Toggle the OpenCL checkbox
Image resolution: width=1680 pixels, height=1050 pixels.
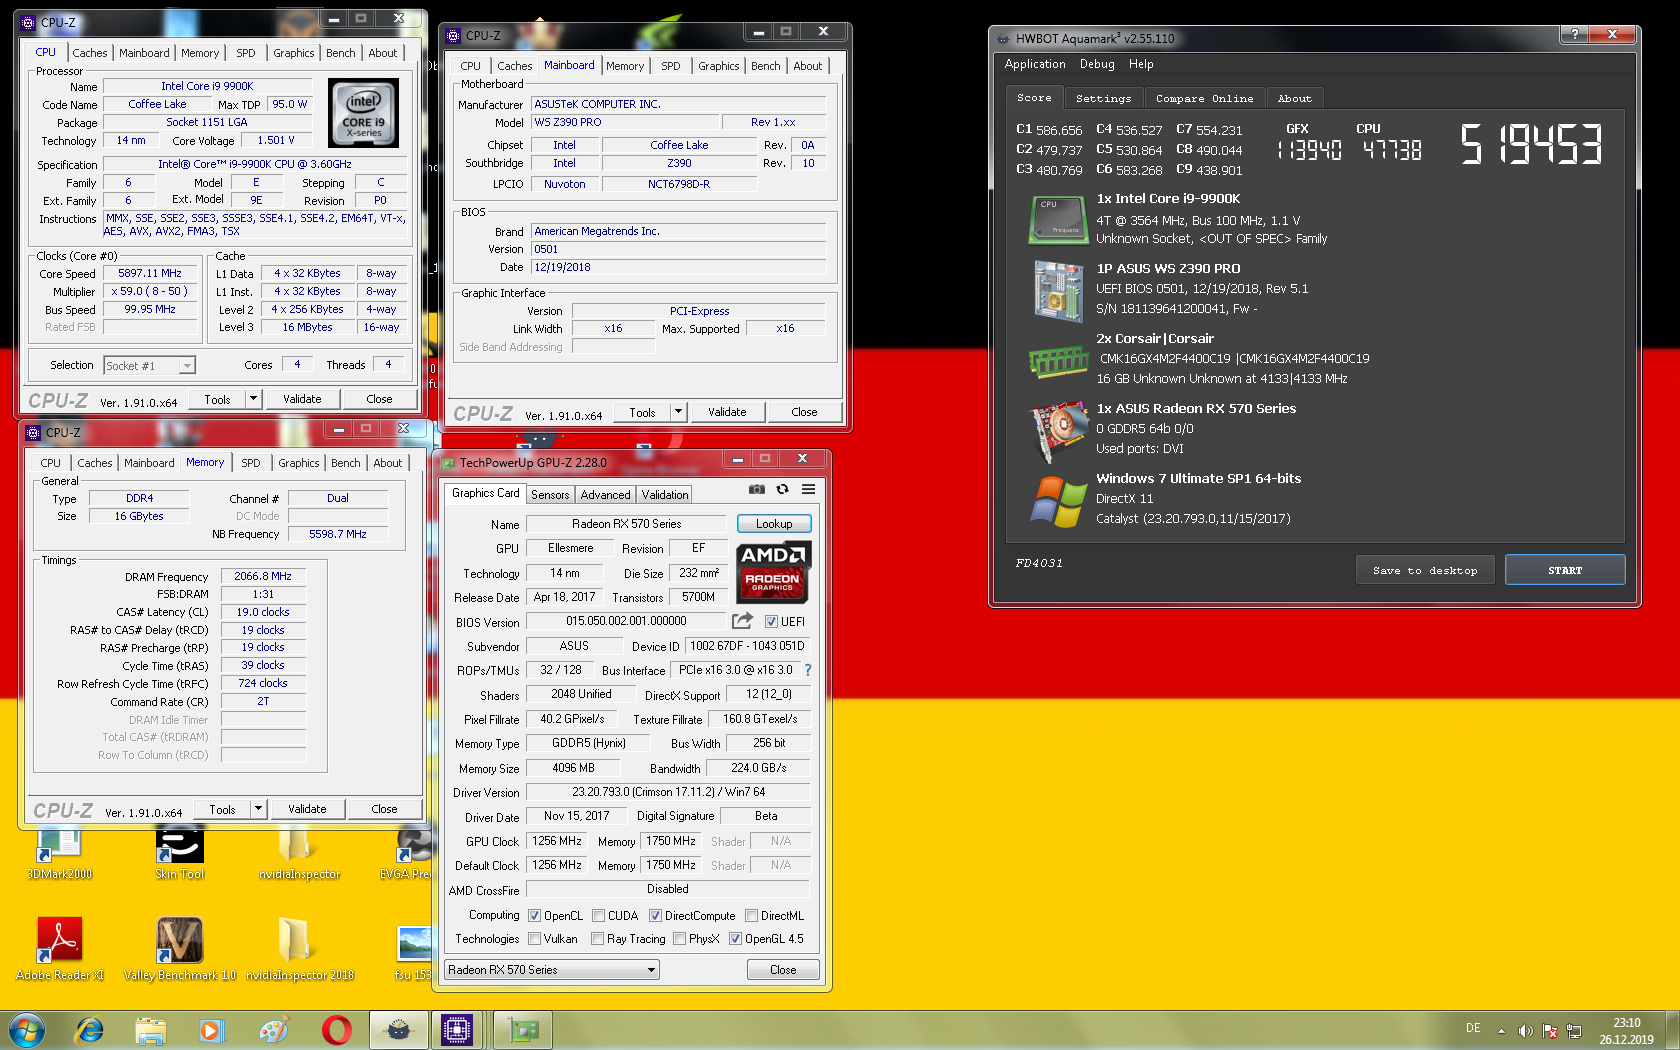click(x=535, y=915)
